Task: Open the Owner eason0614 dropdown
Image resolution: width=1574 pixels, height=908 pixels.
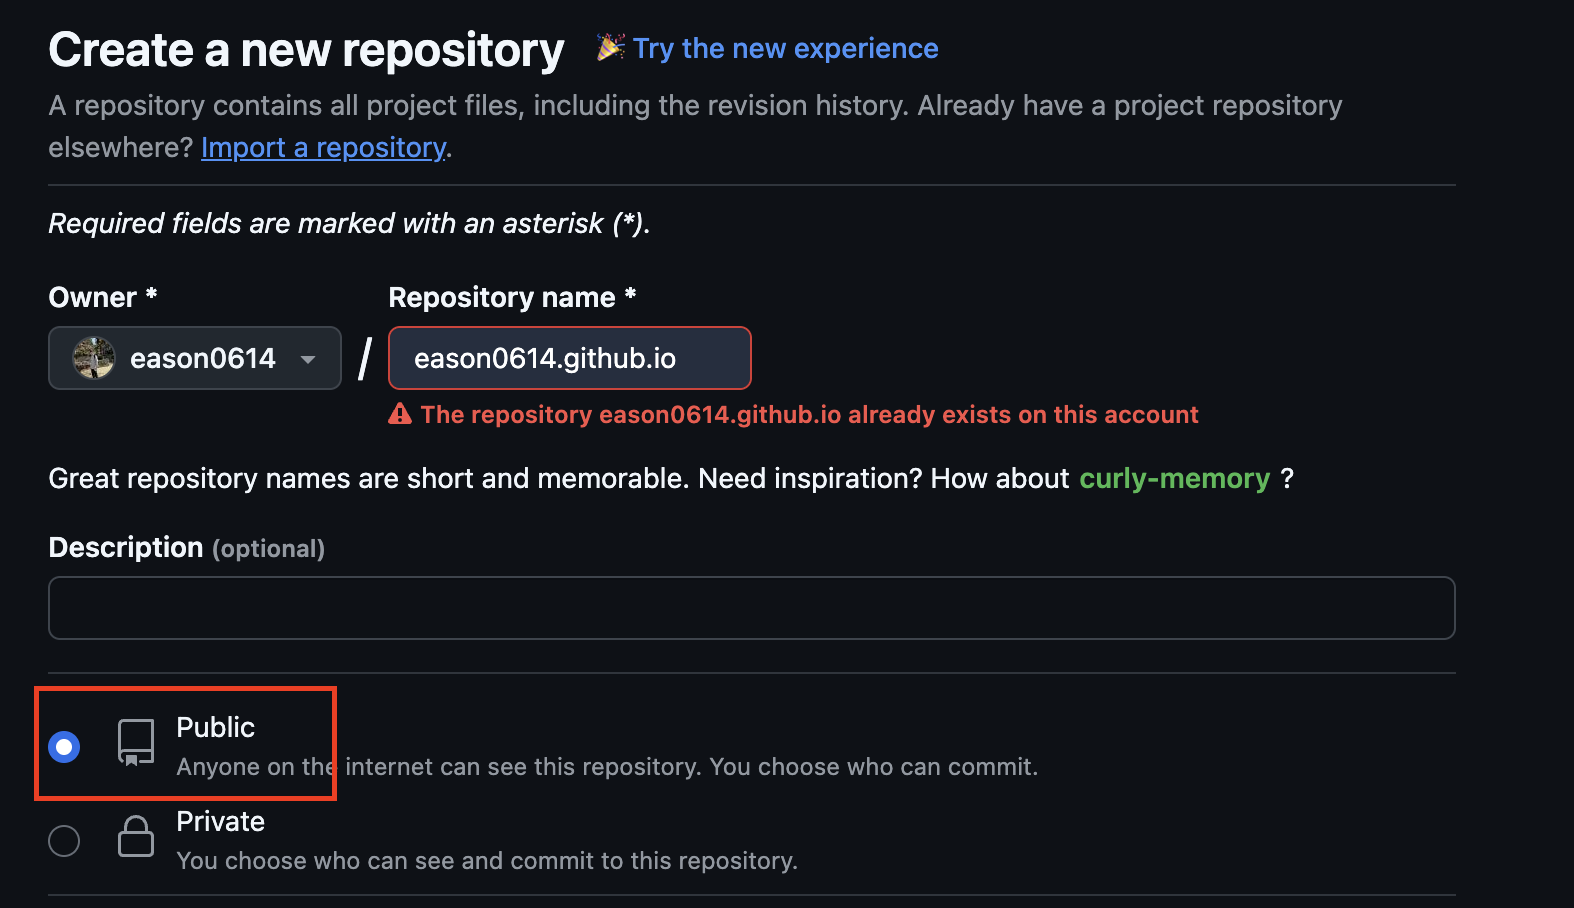Action: (x=195, y=358)
